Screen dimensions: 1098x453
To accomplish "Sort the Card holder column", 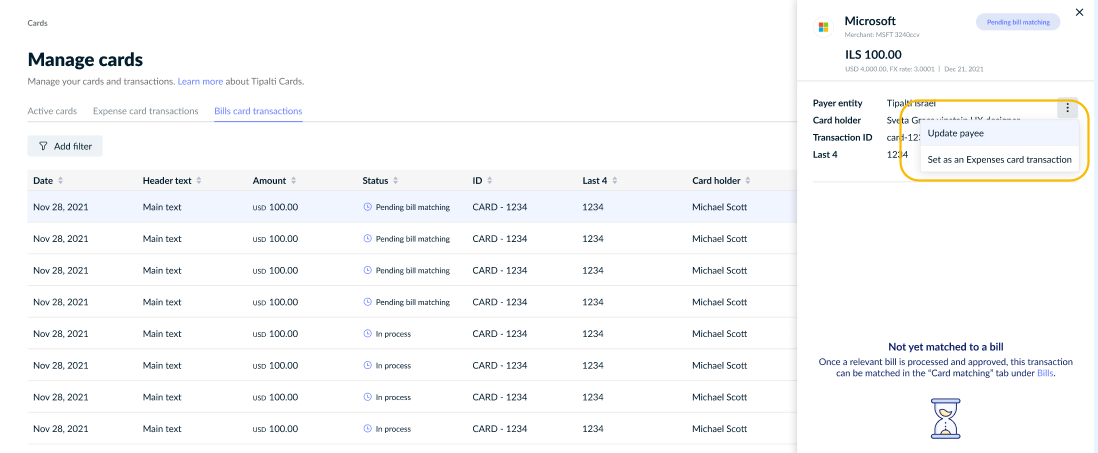I will [x=748, y=181].
